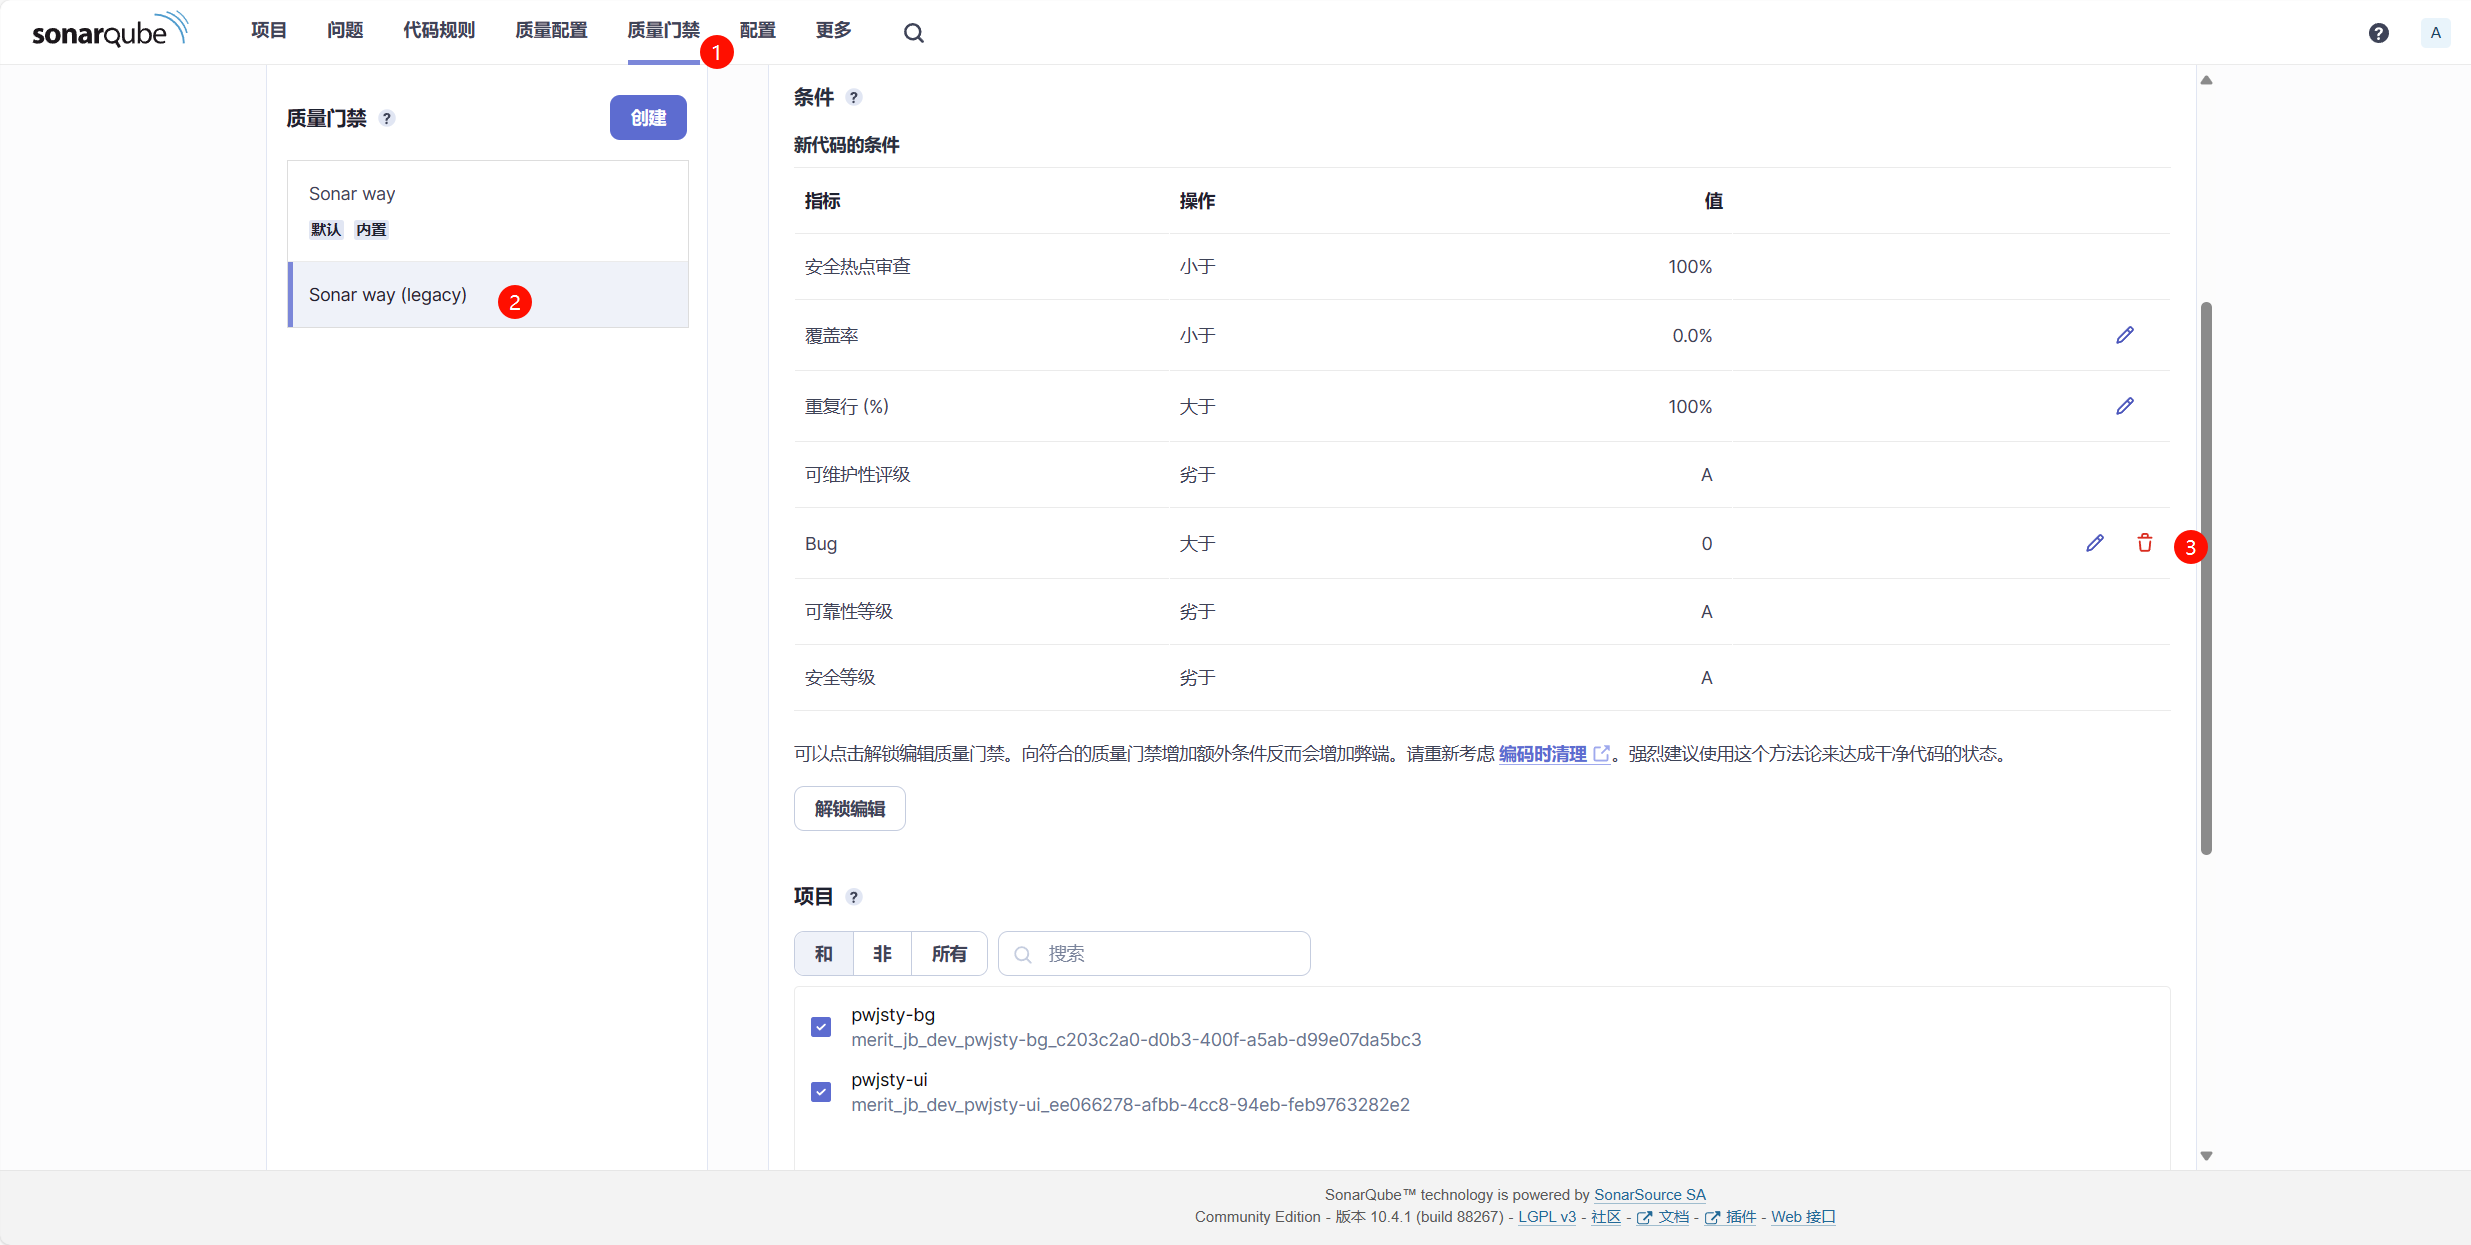Click help icon beside 项目 section heading
Screen dimensions: 2471x1245
pyautogui.click(x=853, y=897)
